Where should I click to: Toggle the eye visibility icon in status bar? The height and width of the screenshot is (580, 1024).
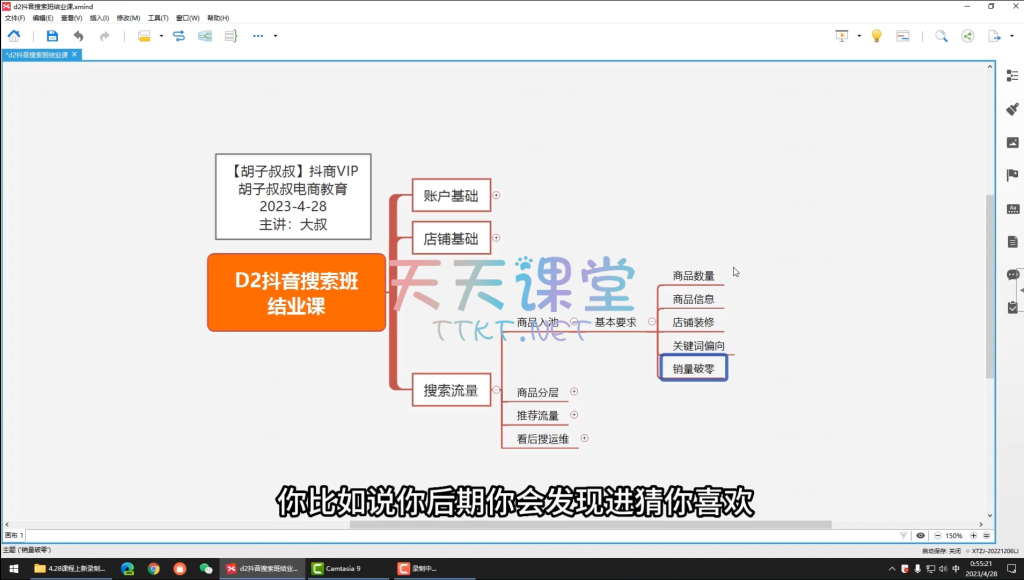coord(921,535)
